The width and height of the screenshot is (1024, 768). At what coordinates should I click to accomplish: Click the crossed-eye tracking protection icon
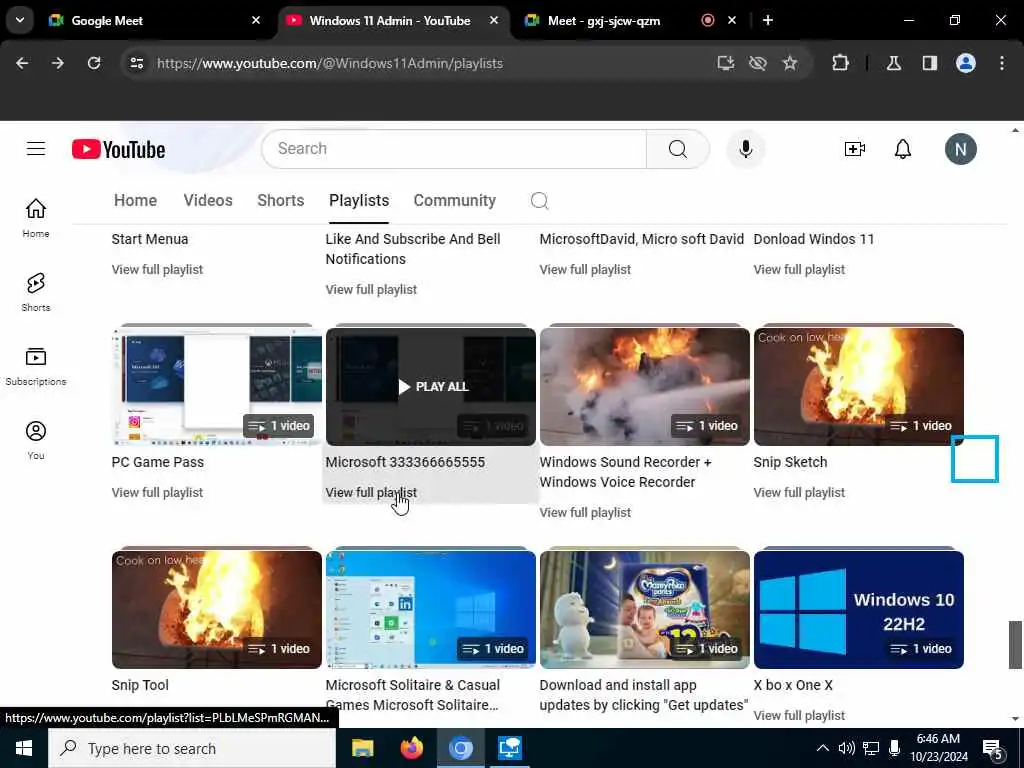click(x=758, y=63)
